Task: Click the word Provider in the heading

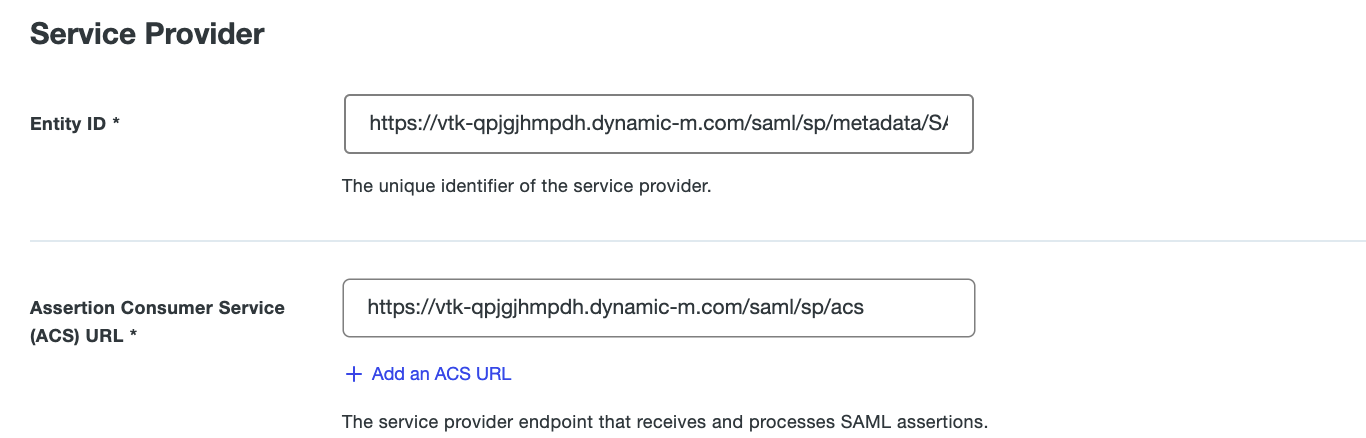Action: coord(208,34)
